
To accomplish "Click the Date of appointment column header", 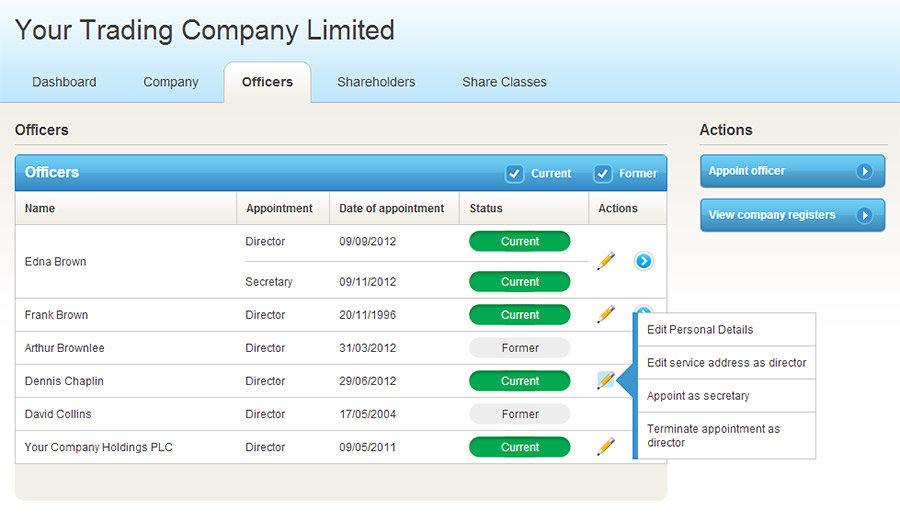I will pyautogui.click(x=391, y=208).
